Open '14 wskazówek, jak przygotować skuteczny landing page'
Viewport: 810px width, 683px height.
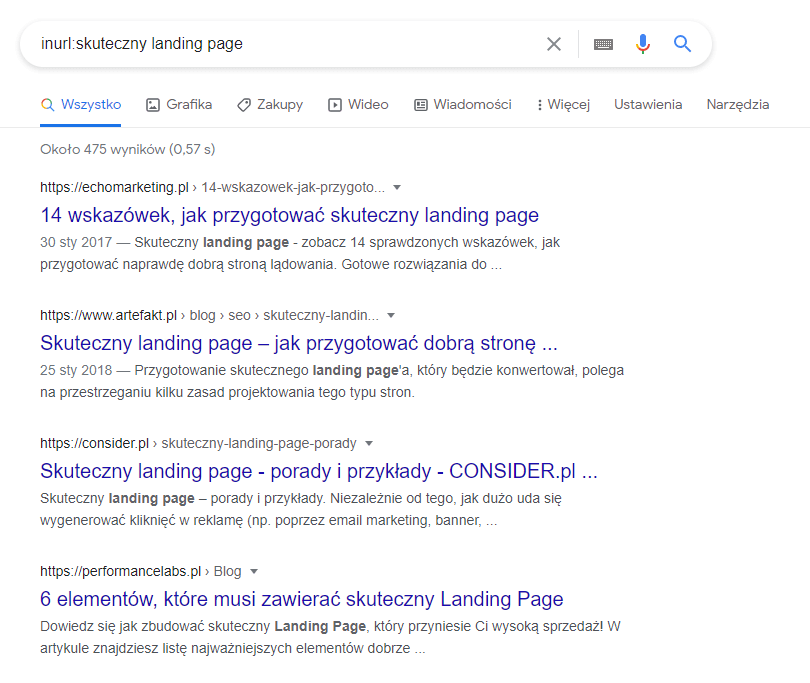[x=289, y=215]
